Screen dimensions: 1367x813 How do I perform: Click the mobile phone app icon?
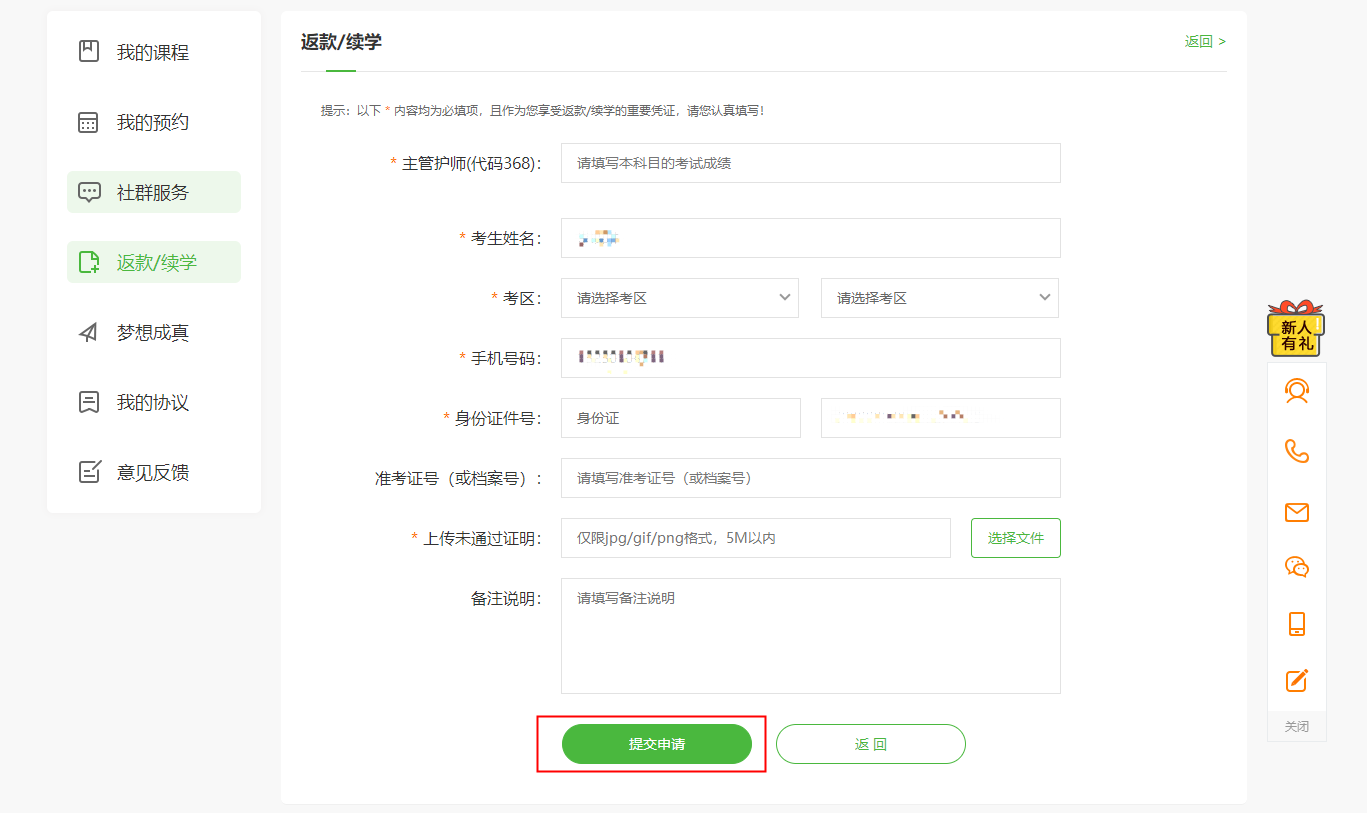[x=1296, y=624]
